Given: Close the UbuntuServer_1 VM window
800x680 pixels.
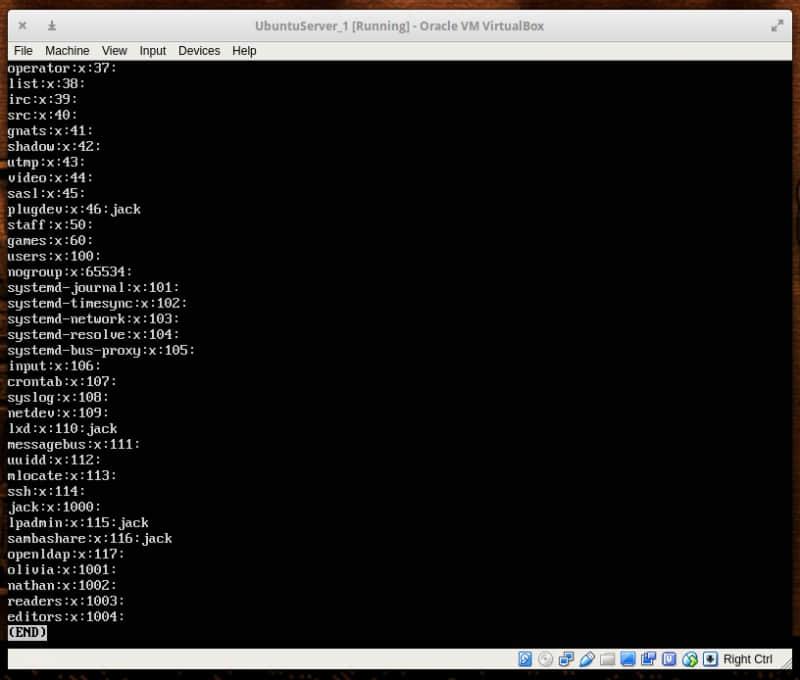Looking at the screenshot, I should (22, 26).
